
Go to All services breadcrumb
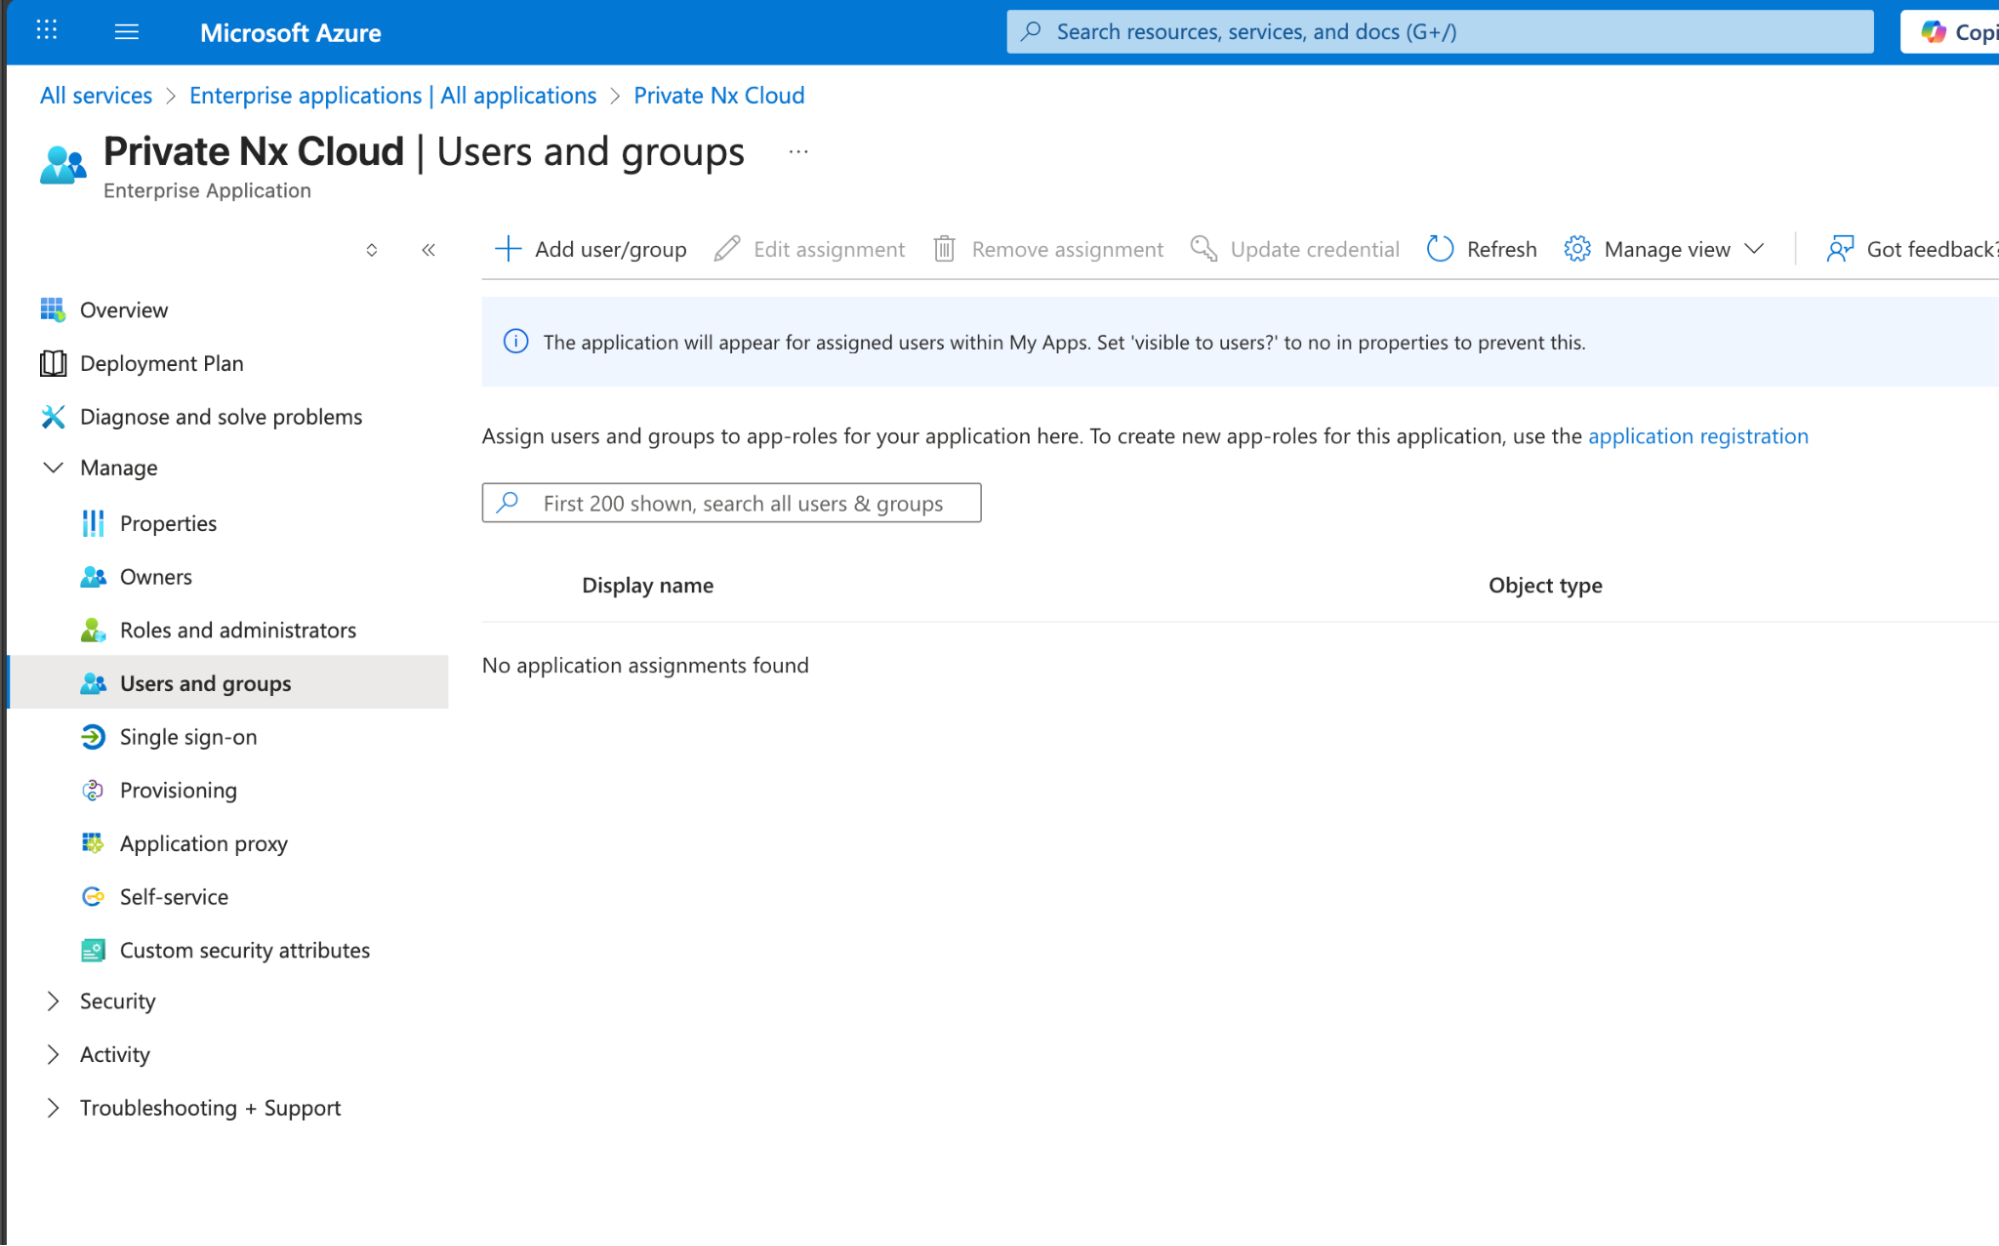[96, 95]
